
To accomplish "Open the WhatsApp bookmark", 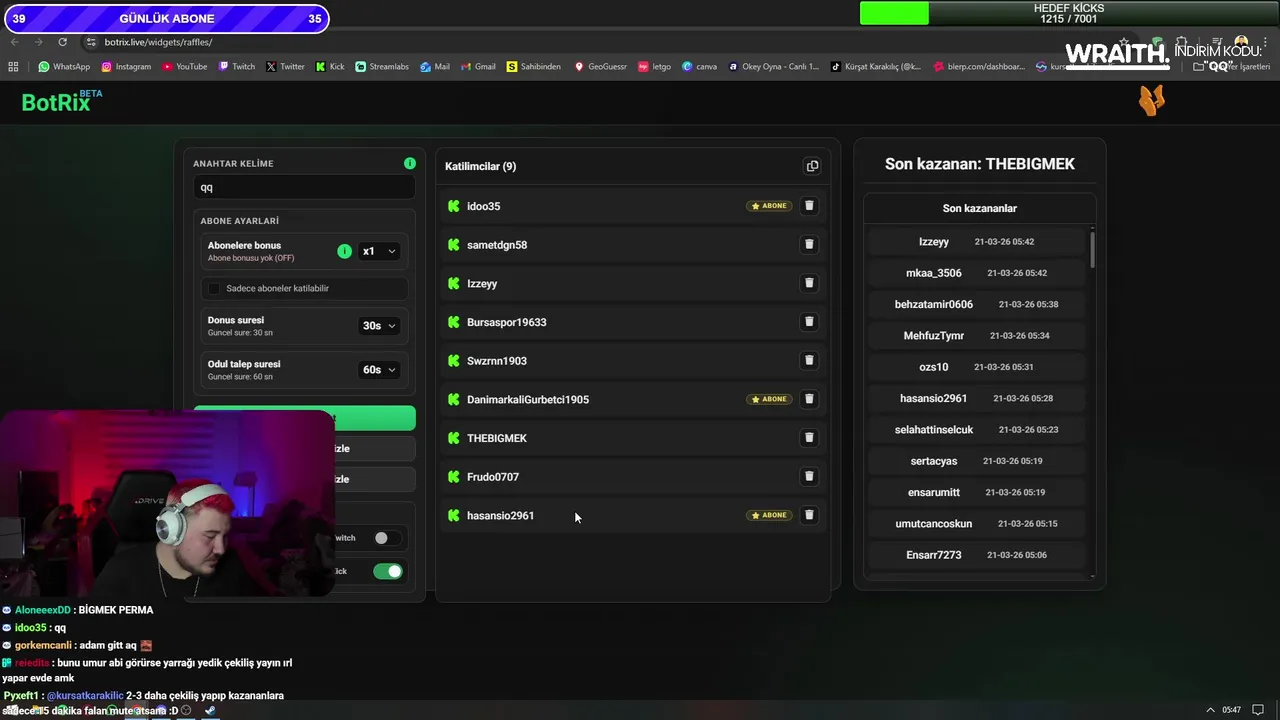I will click(64, 67).
